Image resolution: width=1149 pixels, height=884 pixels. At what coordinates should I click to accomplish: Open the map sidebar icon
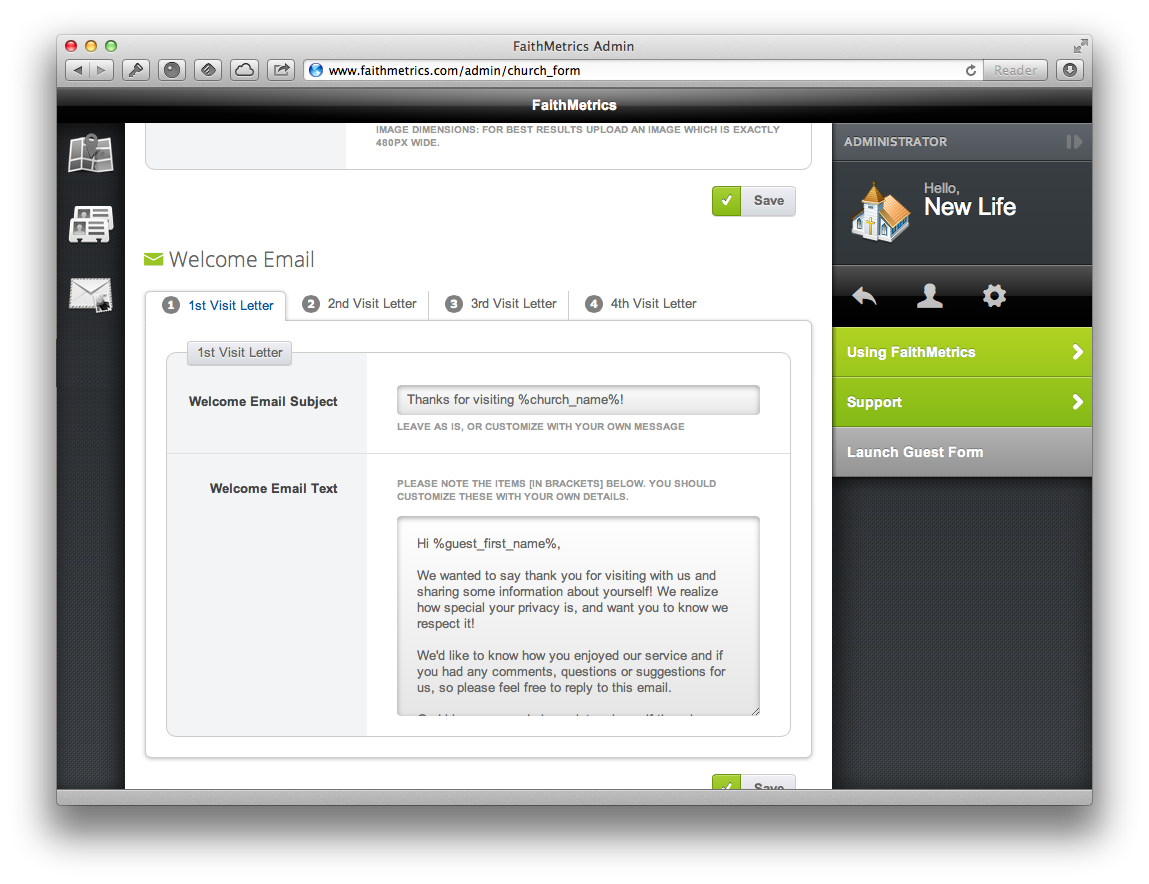pyautogui.click(x=91, y=152)
